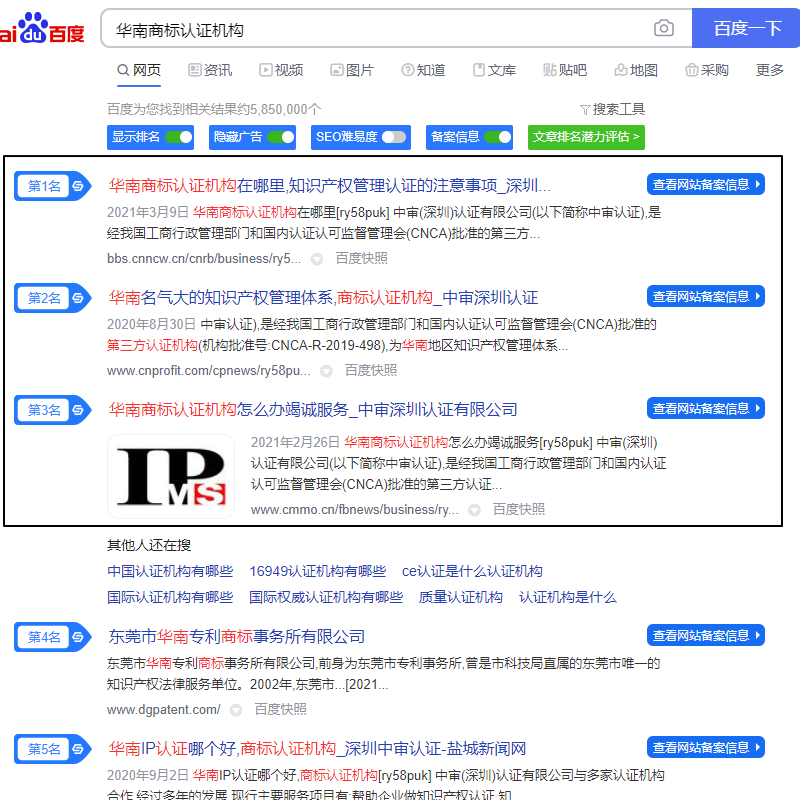Open 东莞市华南专利商标事务所有限公司 title link
The image size is (800, 800).
point(236,637)
